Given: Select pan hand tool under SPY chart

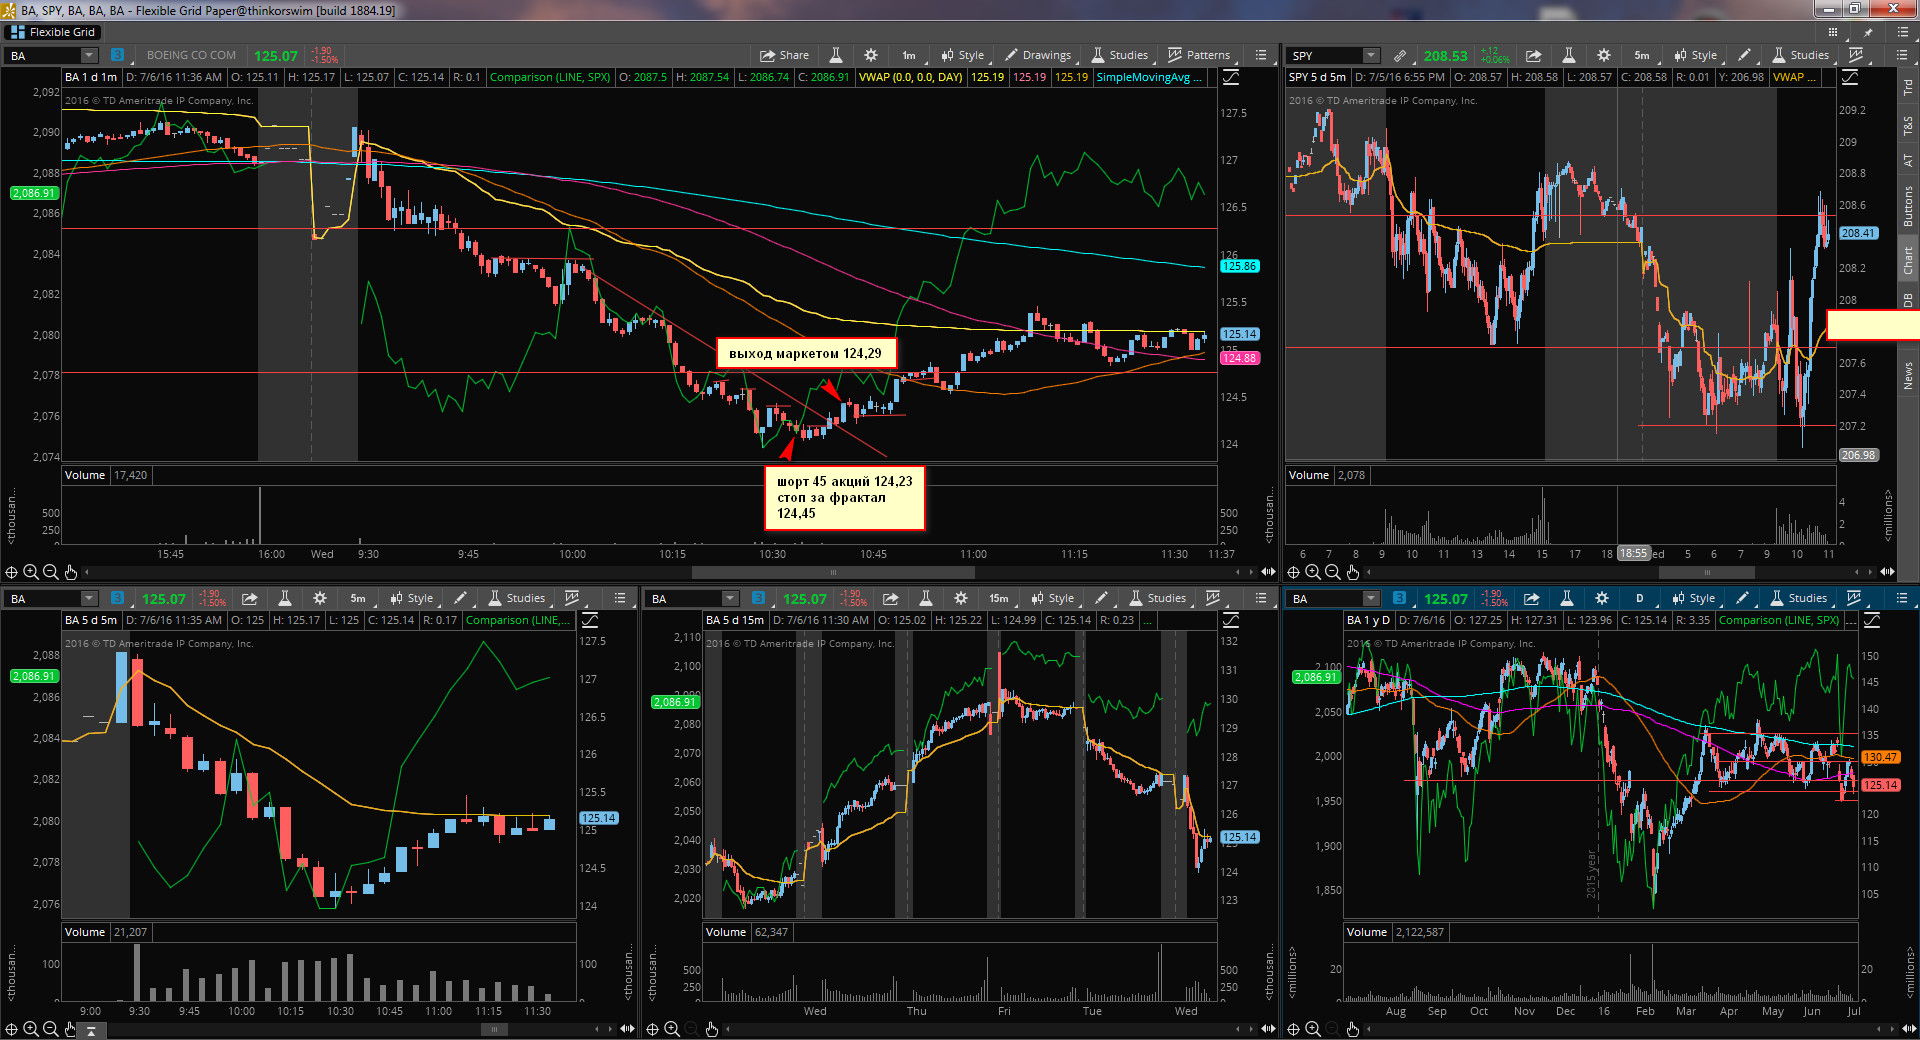Looking at the screenshot, I should coord(1353,572).
